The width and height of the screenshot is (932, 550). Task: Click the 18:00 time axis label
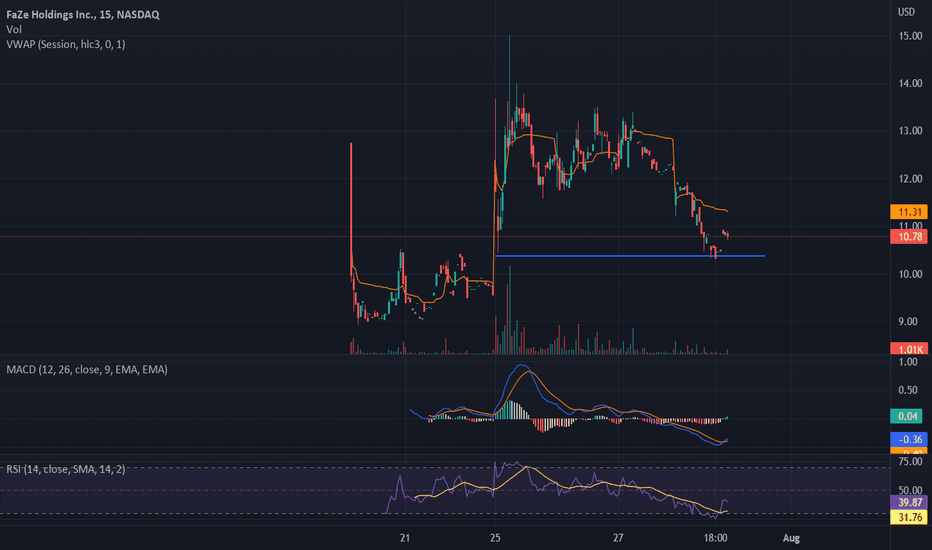point(716,538)
